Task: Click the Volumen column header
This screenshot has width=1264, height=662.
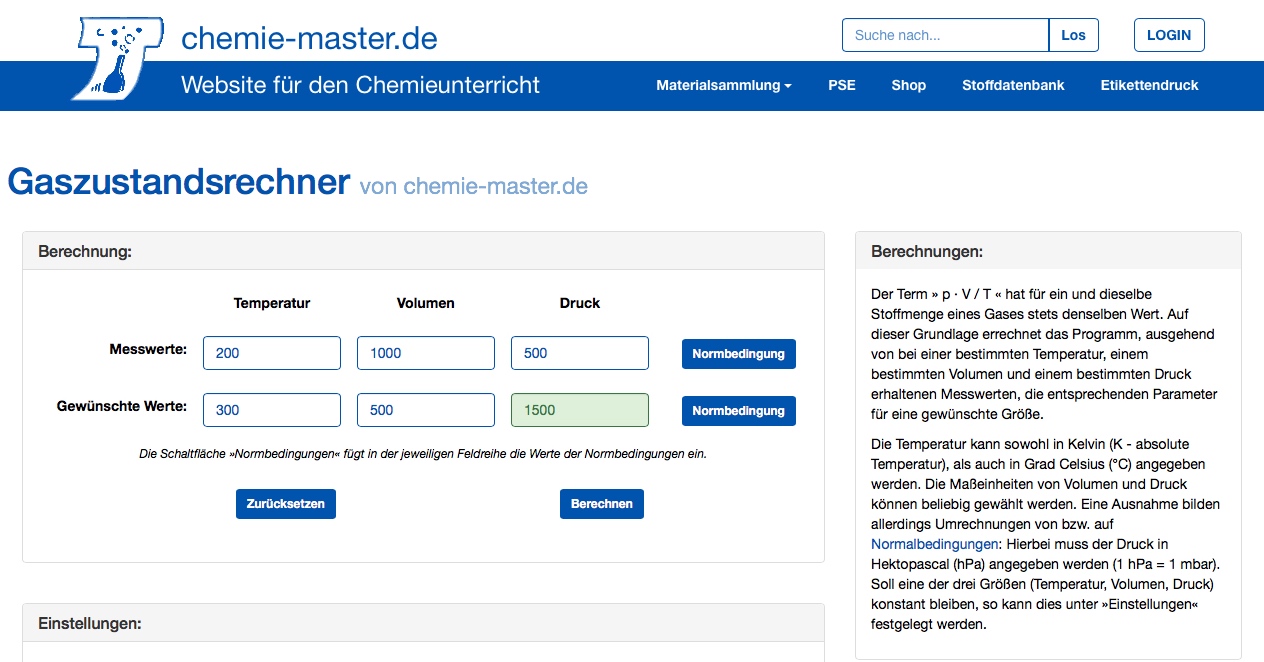Action: click(426, 303)
